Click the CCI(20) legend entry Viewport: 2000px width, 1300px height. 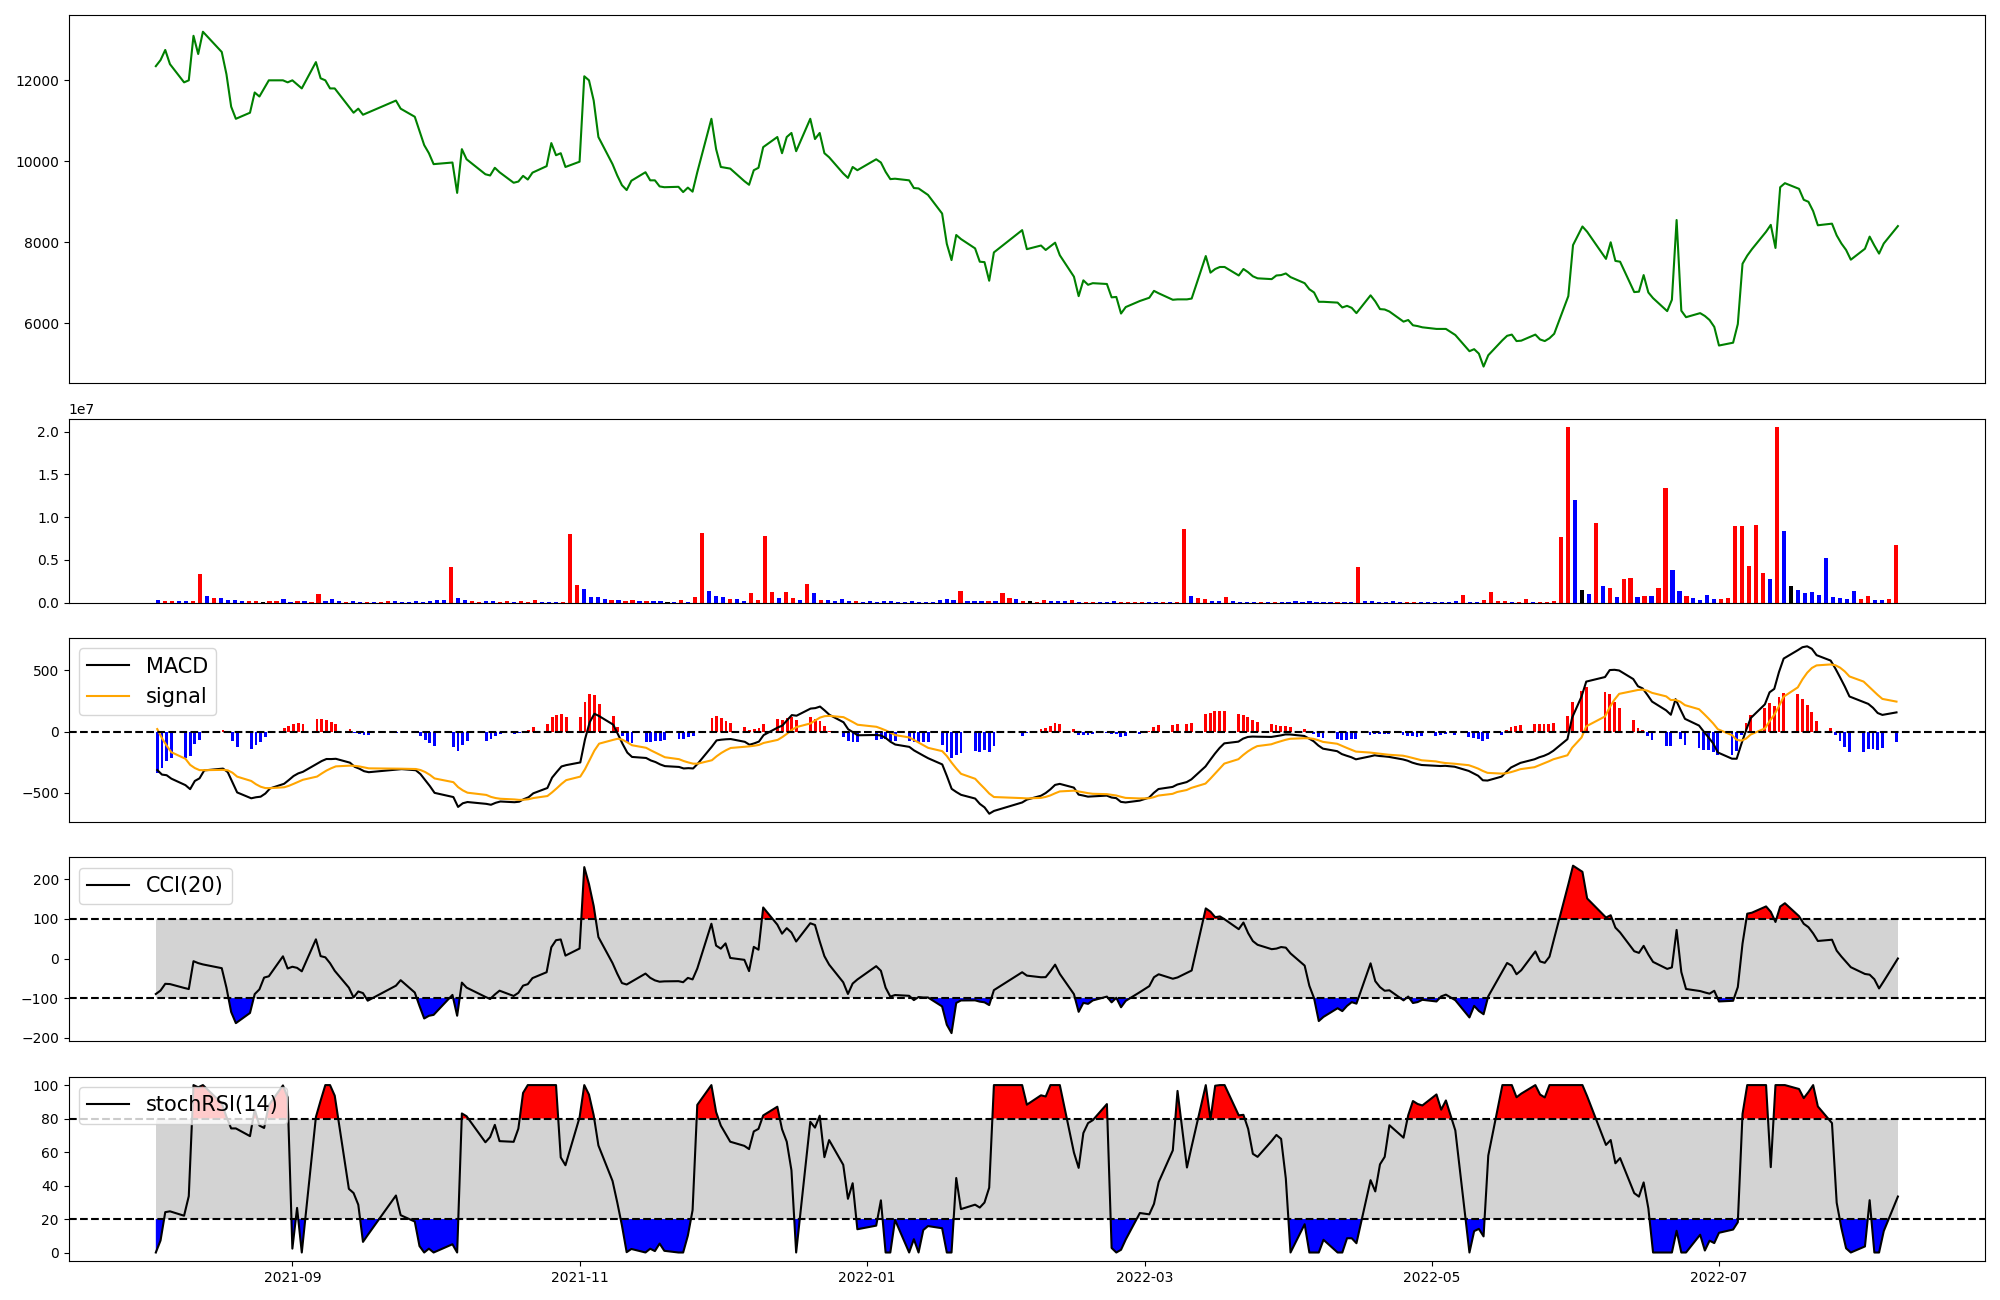coord(183,885)
